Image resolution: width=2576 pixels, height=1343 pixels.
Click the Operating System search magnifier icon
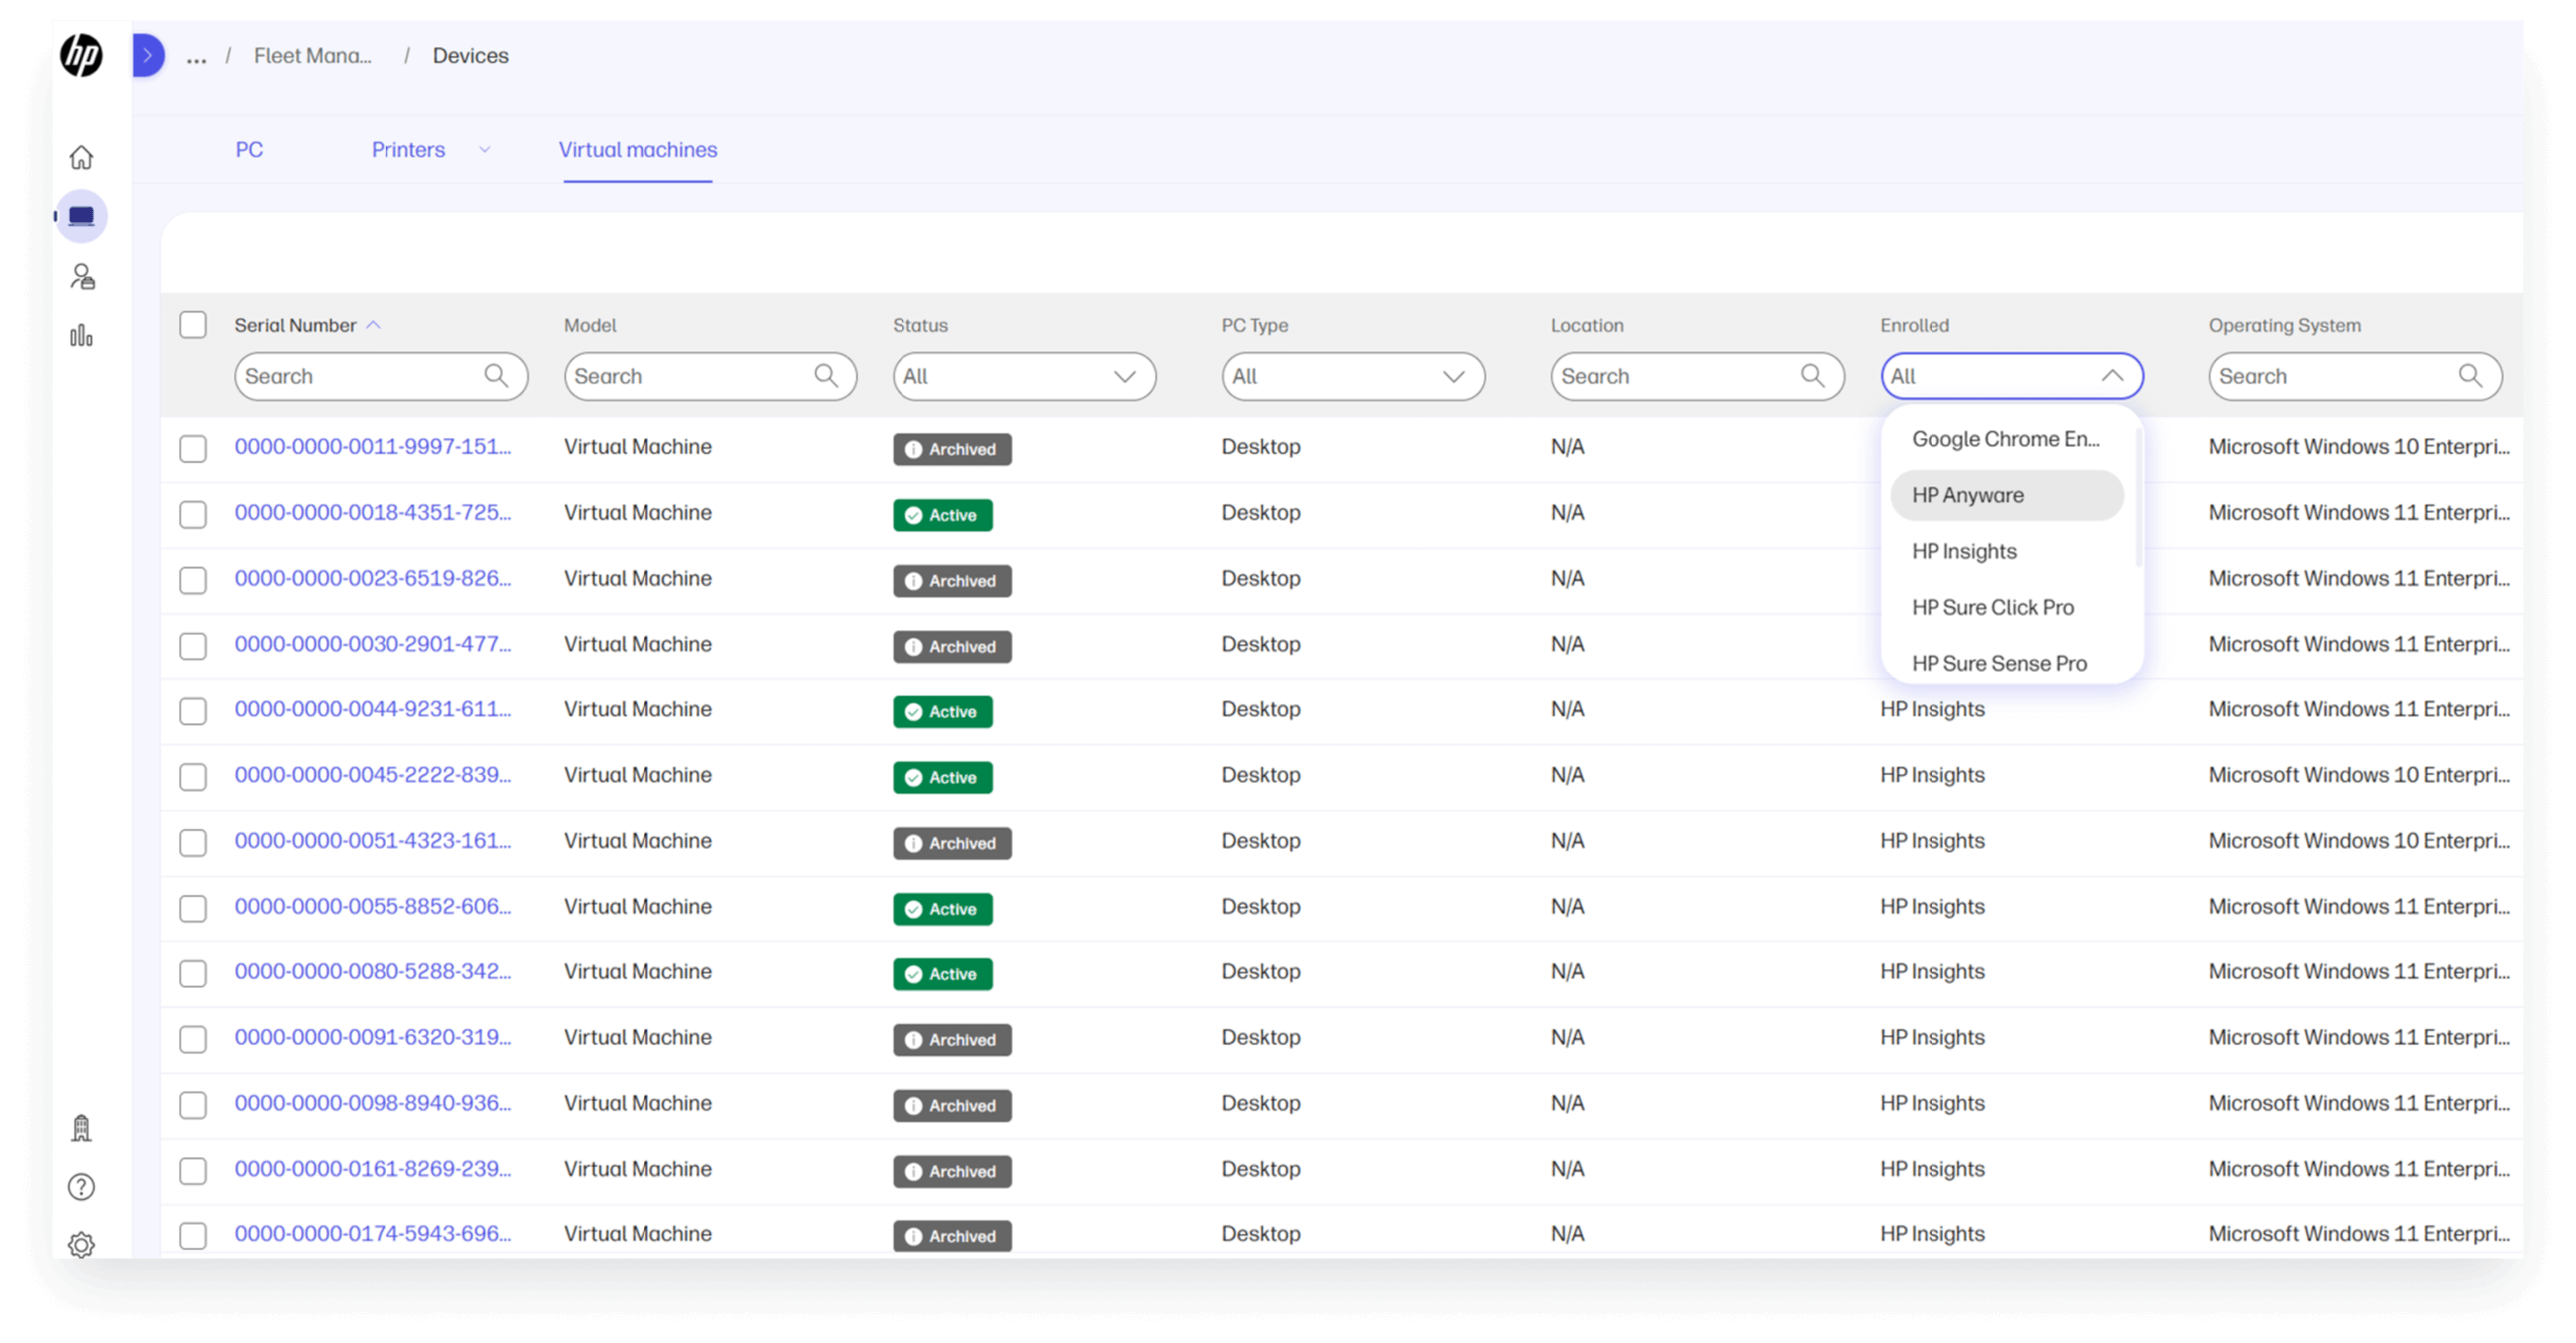[2470, 375]
